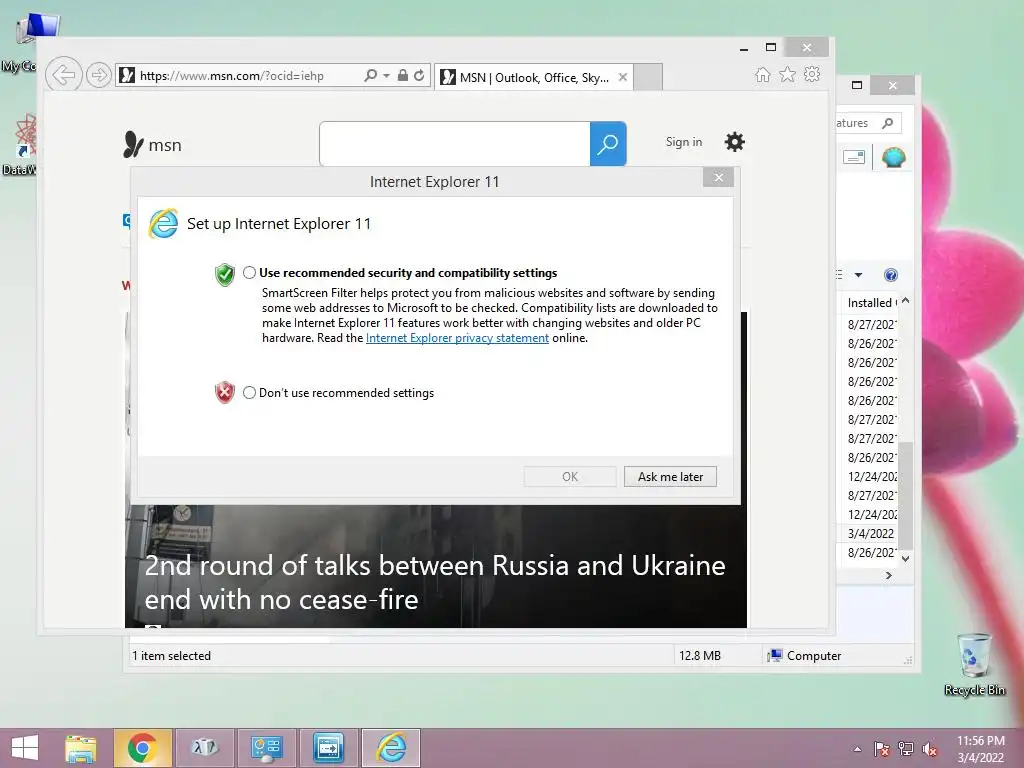Screen dimensions: 1024x768
Task: Click the IE forward arrow button
Action: tap(99, 75)
